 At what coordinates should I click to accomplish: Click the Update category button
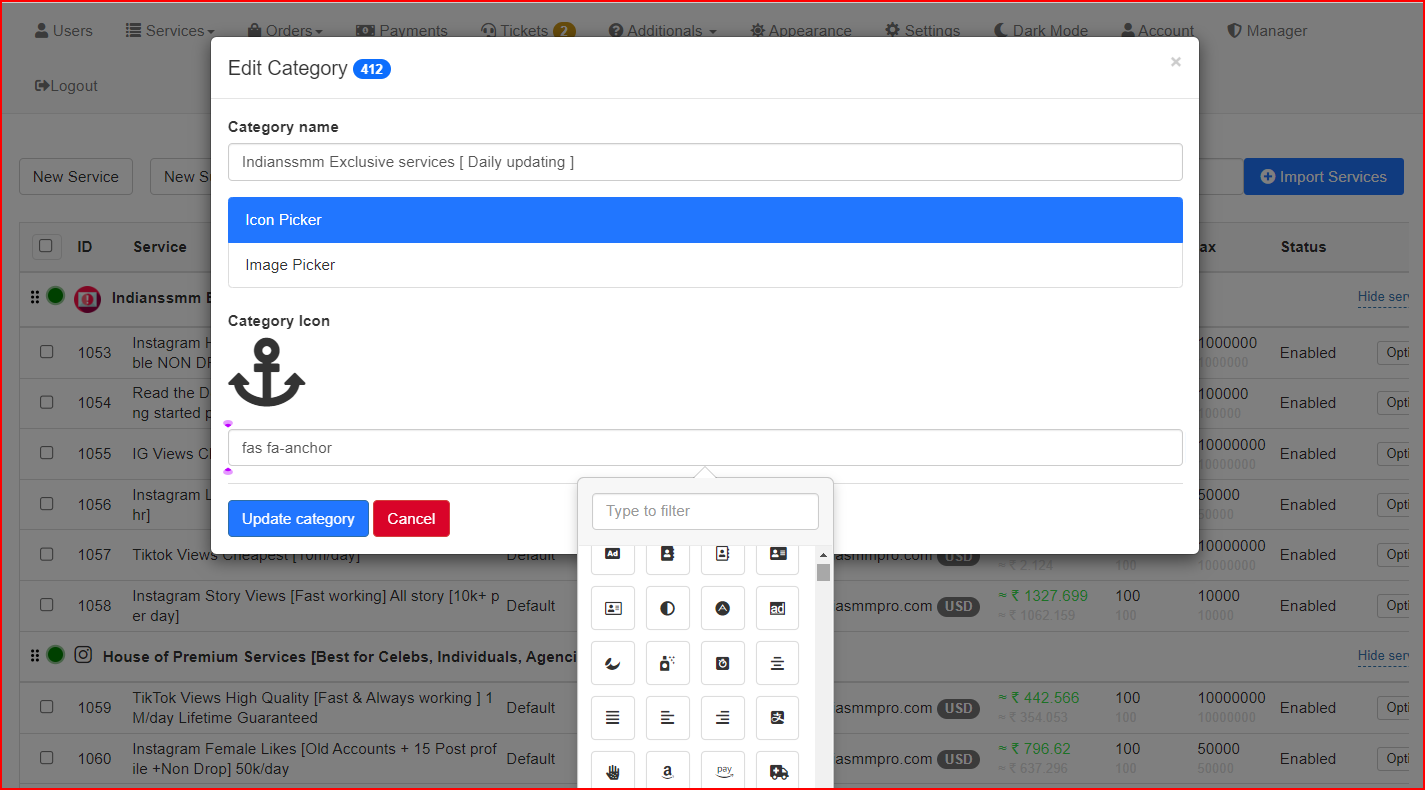point(298,519)
